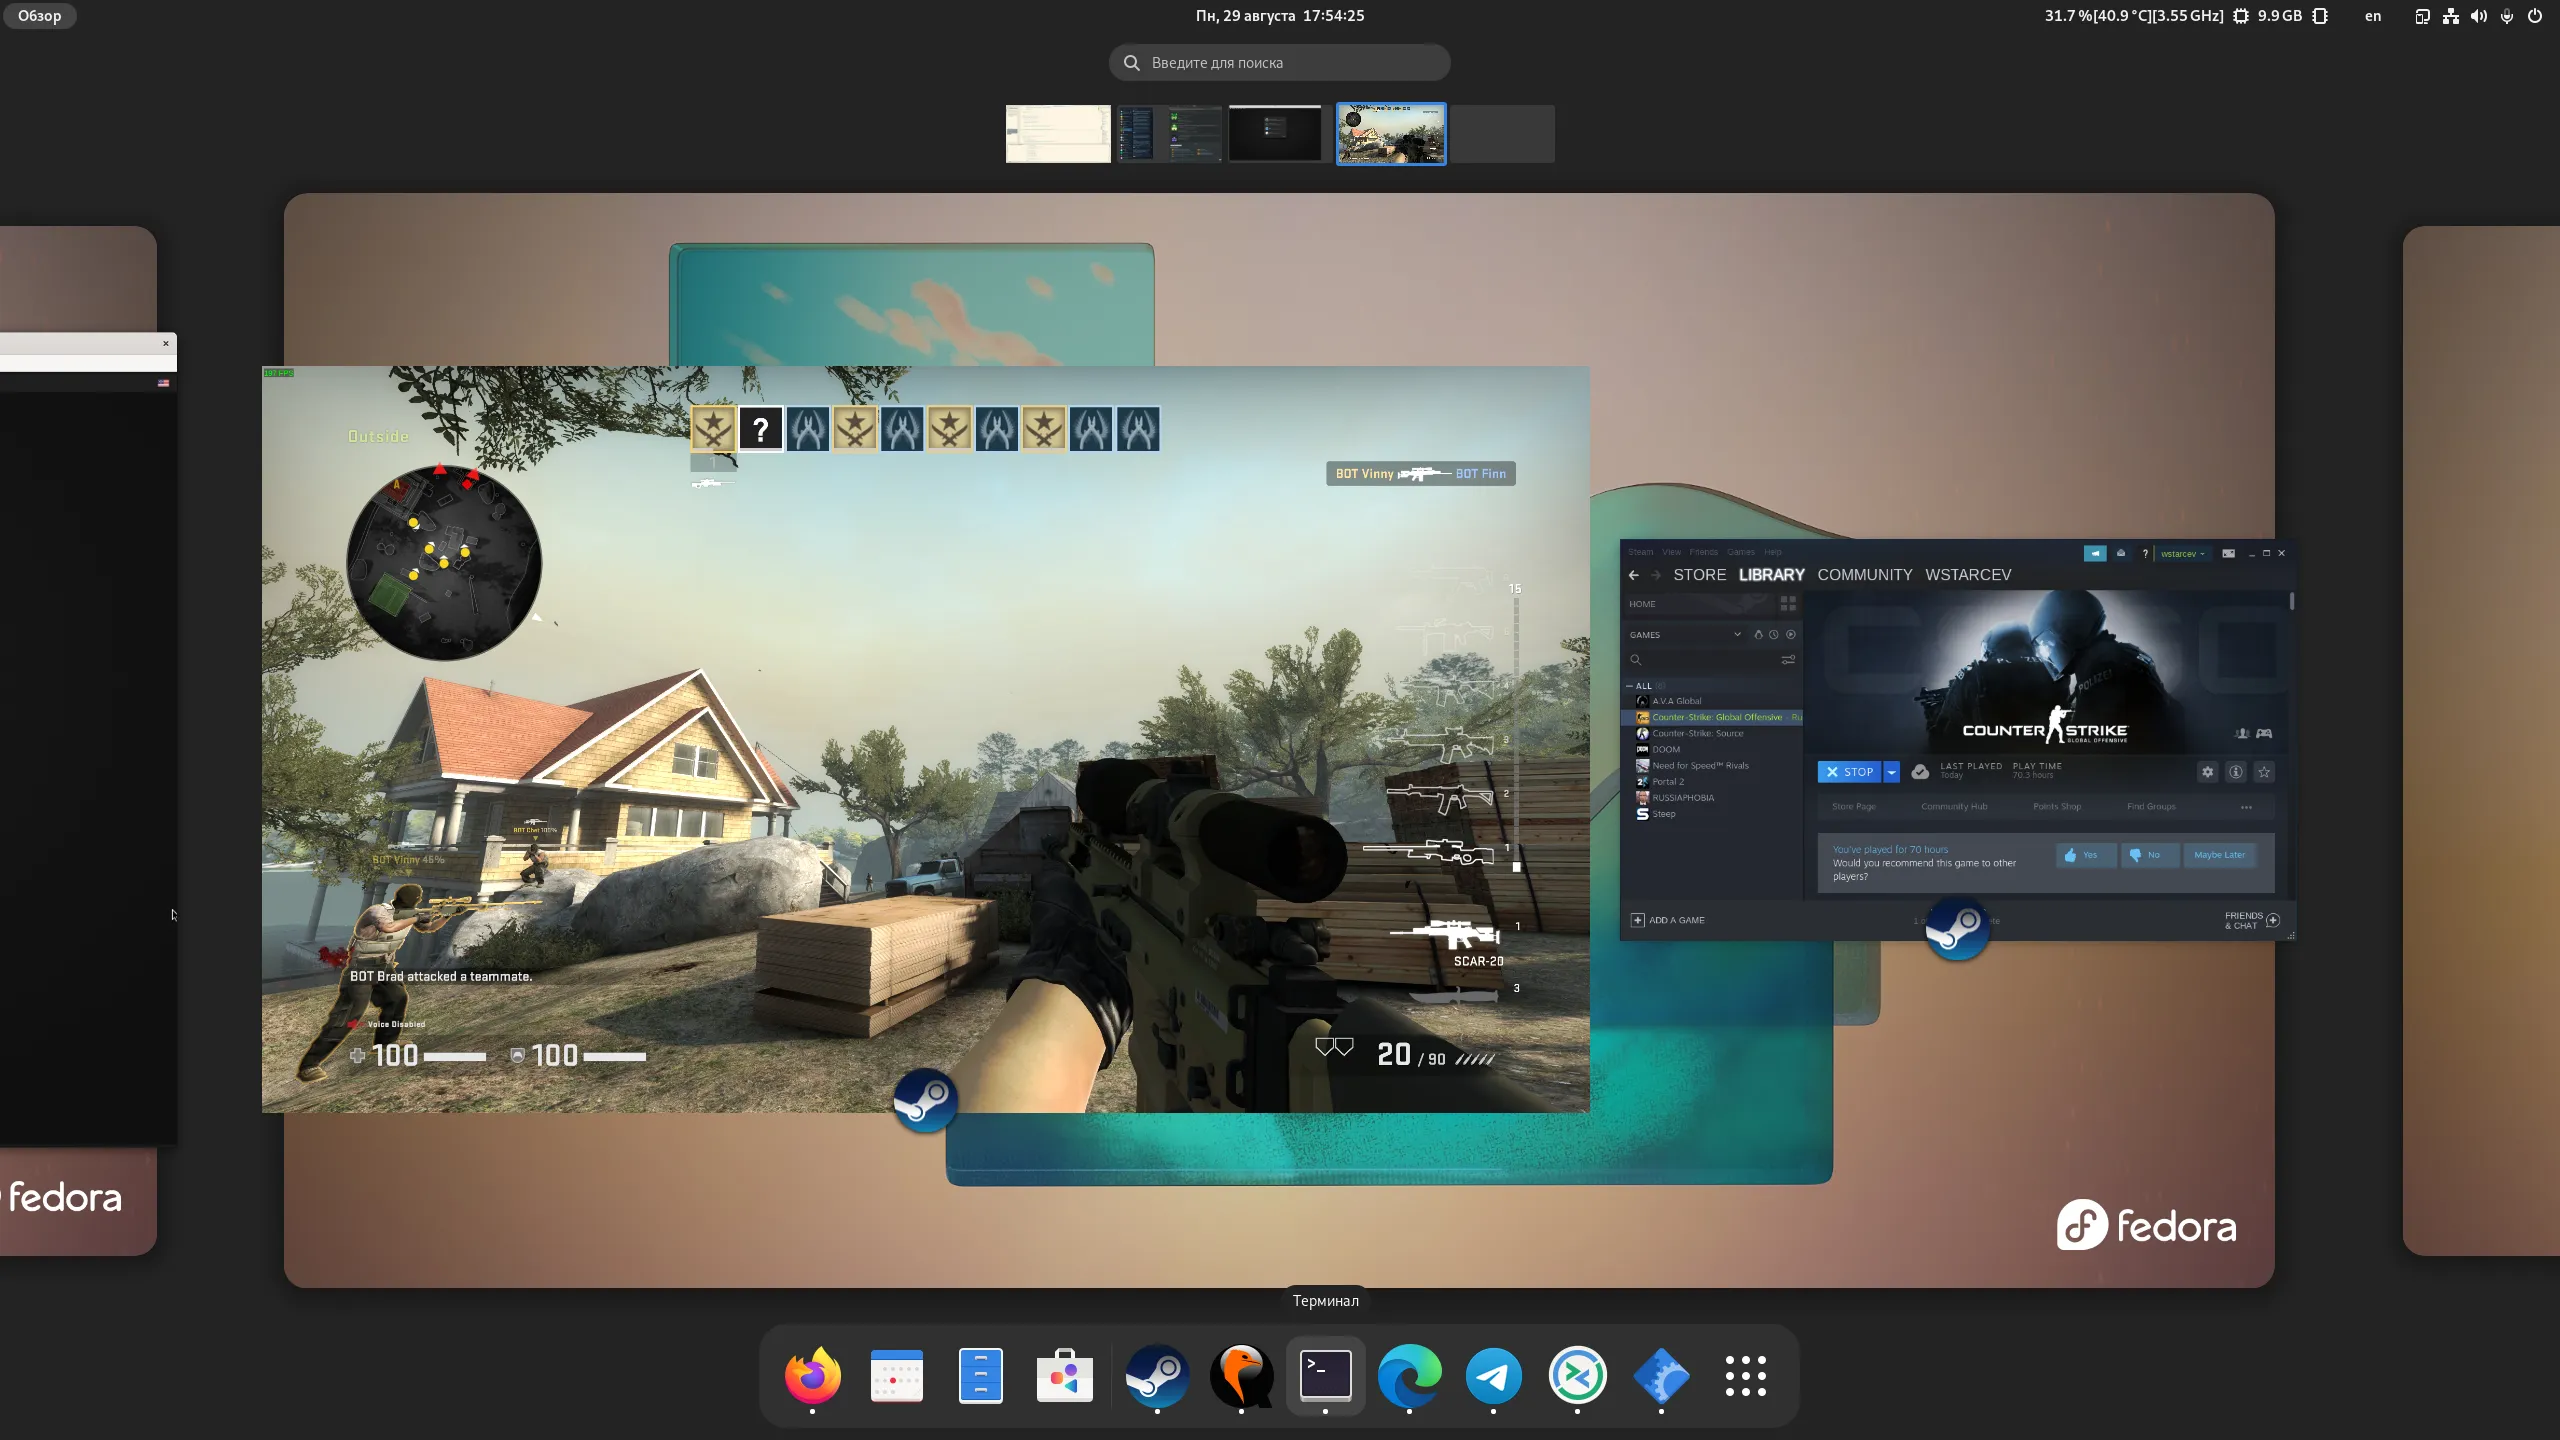
Task: Go back in Steam navigation
Action: point(1633,575)
